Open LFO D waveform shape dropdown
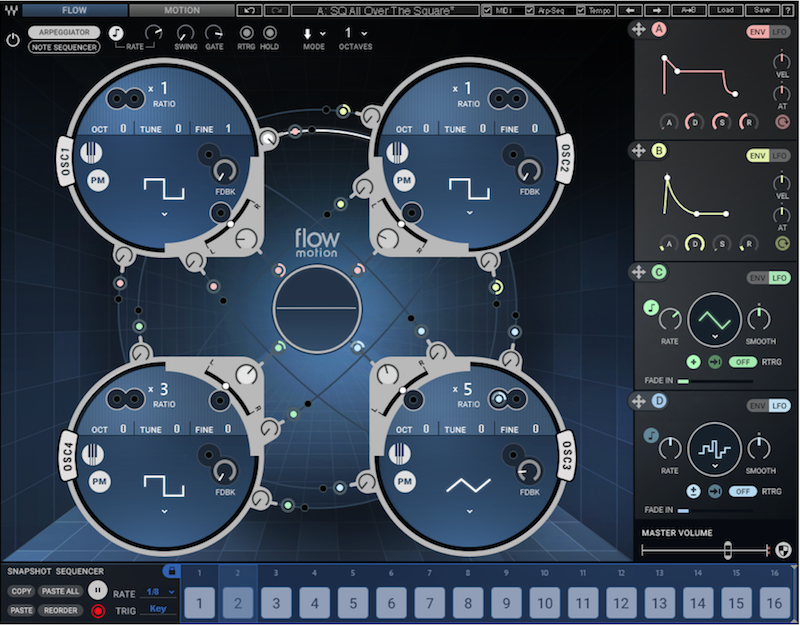The width and height of the screenshot is (800, 625). click(x=714, y=466)
